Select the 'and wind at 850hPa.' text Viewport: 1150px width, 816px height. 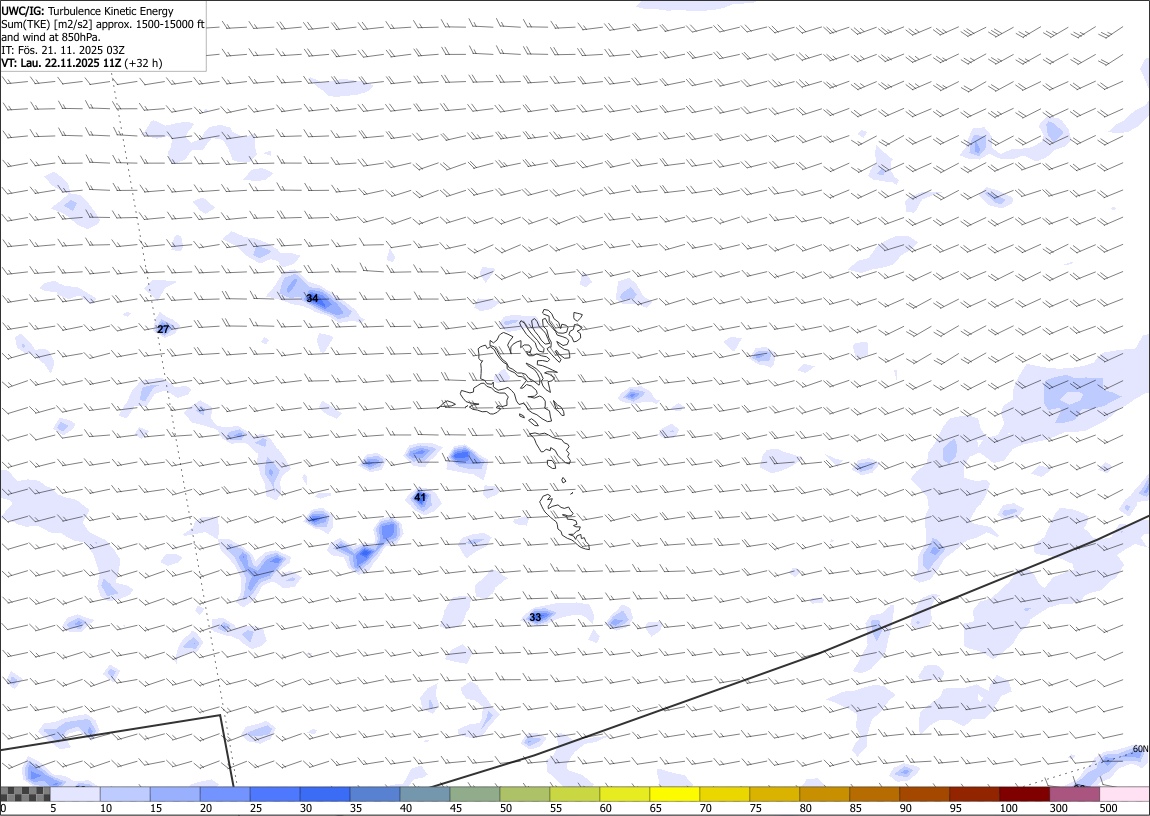51,37
